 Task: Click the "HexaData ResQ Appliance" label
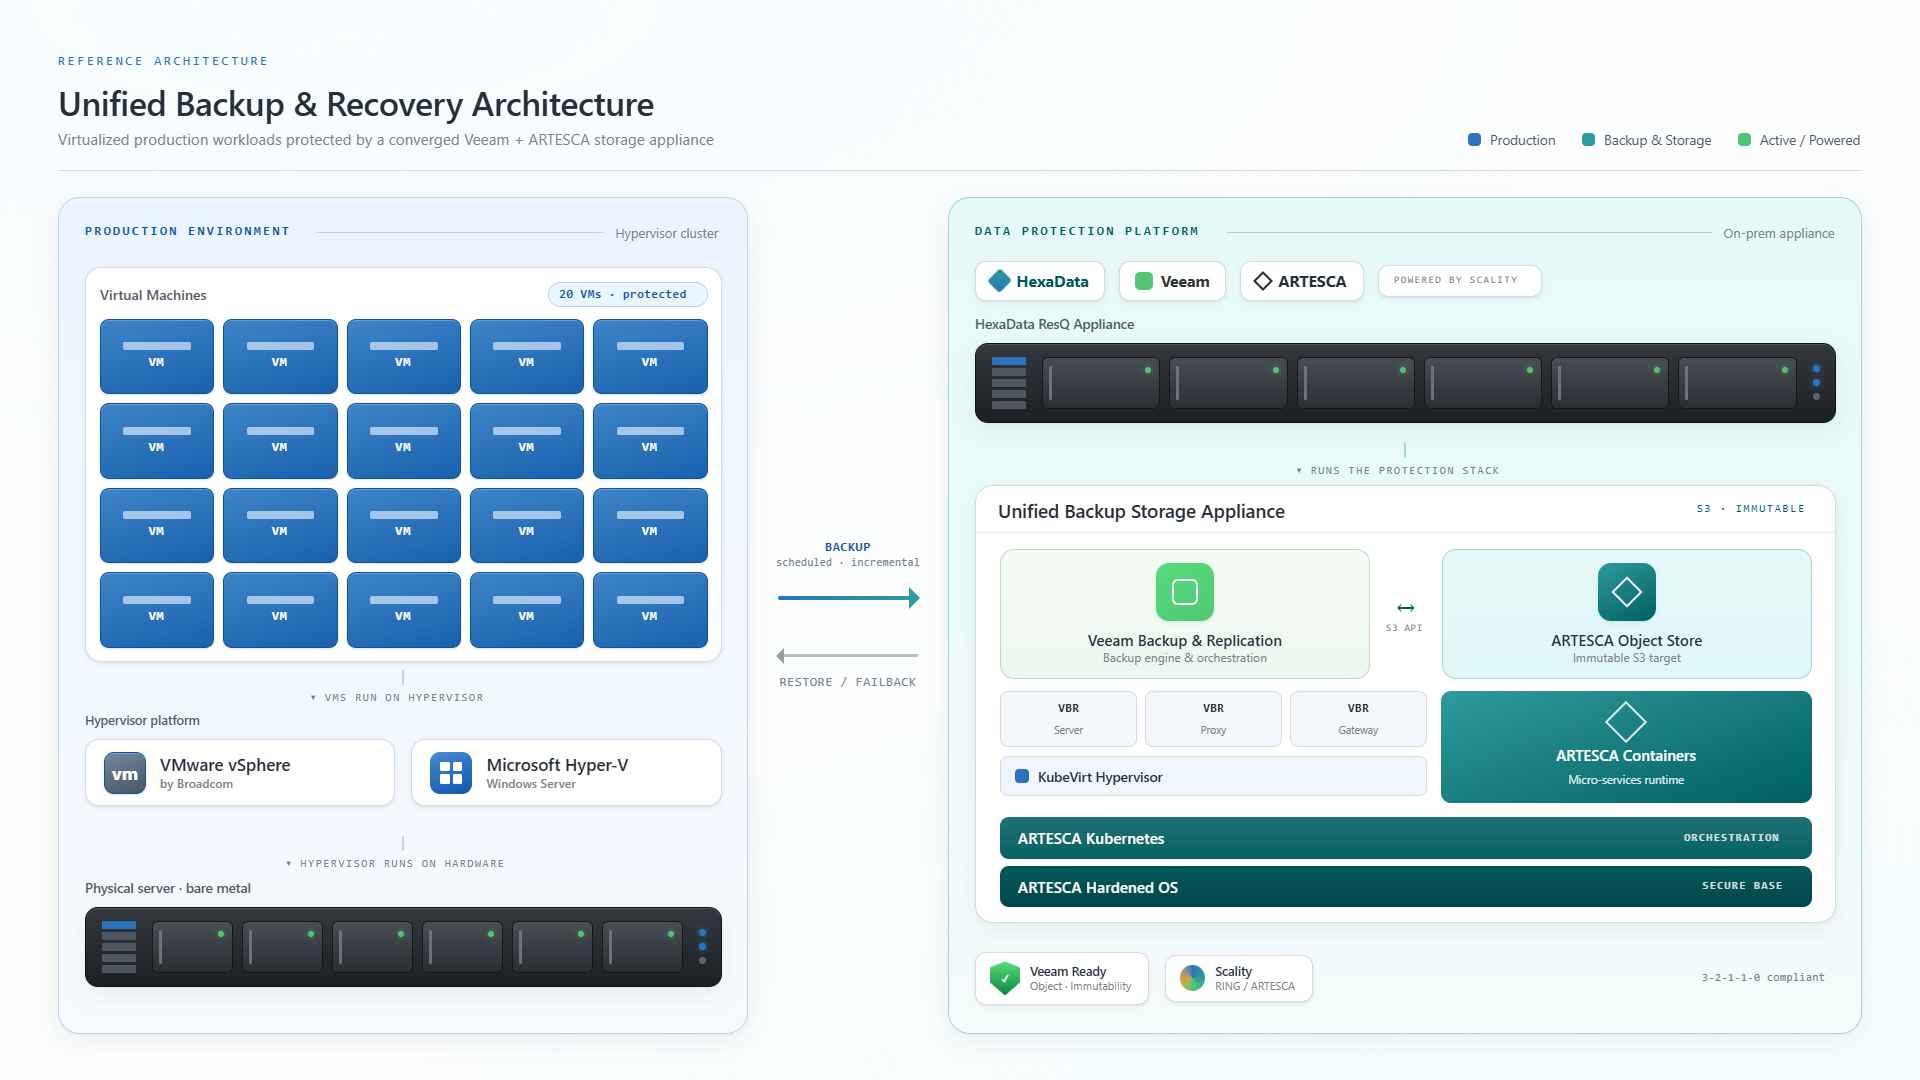[x=1054, y=324]
